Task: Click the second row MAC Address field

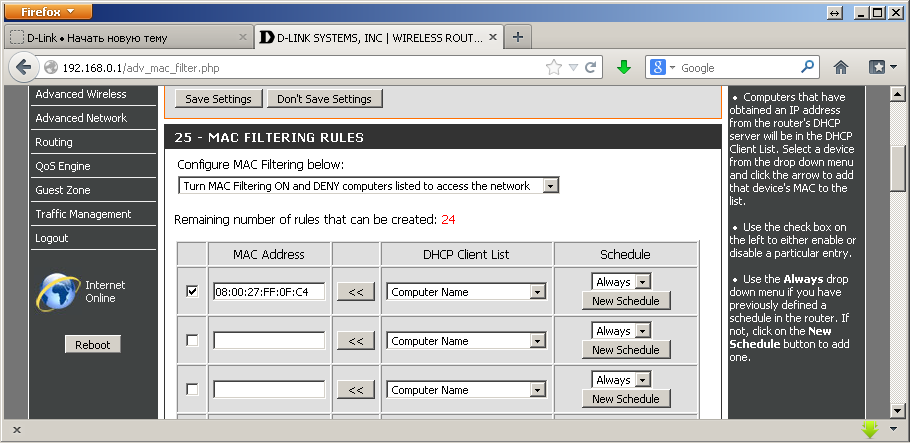Action: click(269, 341)
